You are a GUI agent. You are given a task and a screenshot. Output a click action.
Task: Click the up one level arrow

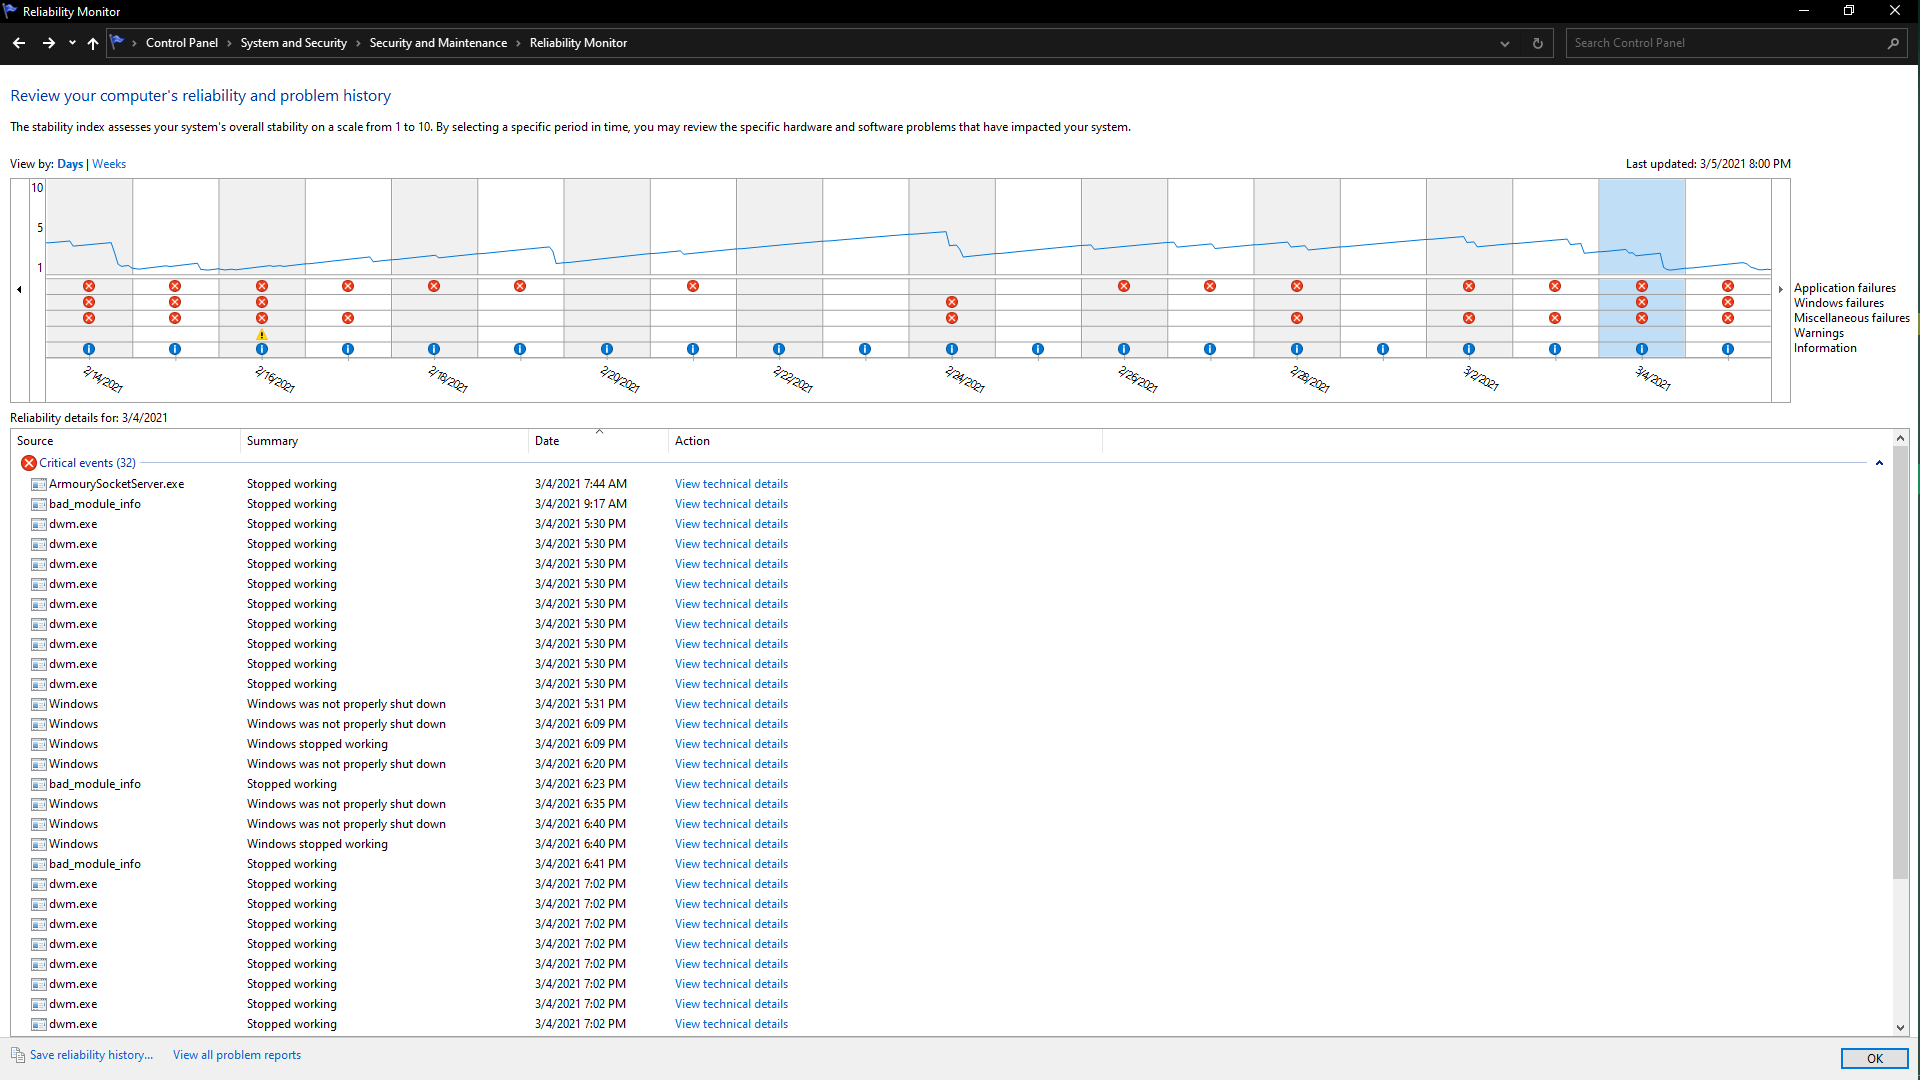[x=93, y=43]
